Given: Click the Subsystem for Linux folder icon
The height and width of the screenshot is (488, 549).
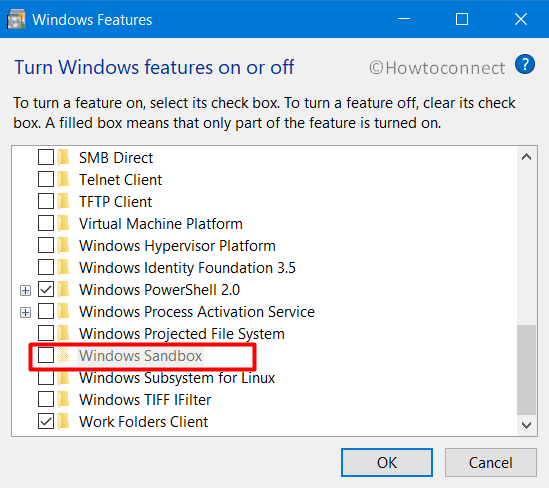Looking at the screenshot, I should click(x=63, y=377).
